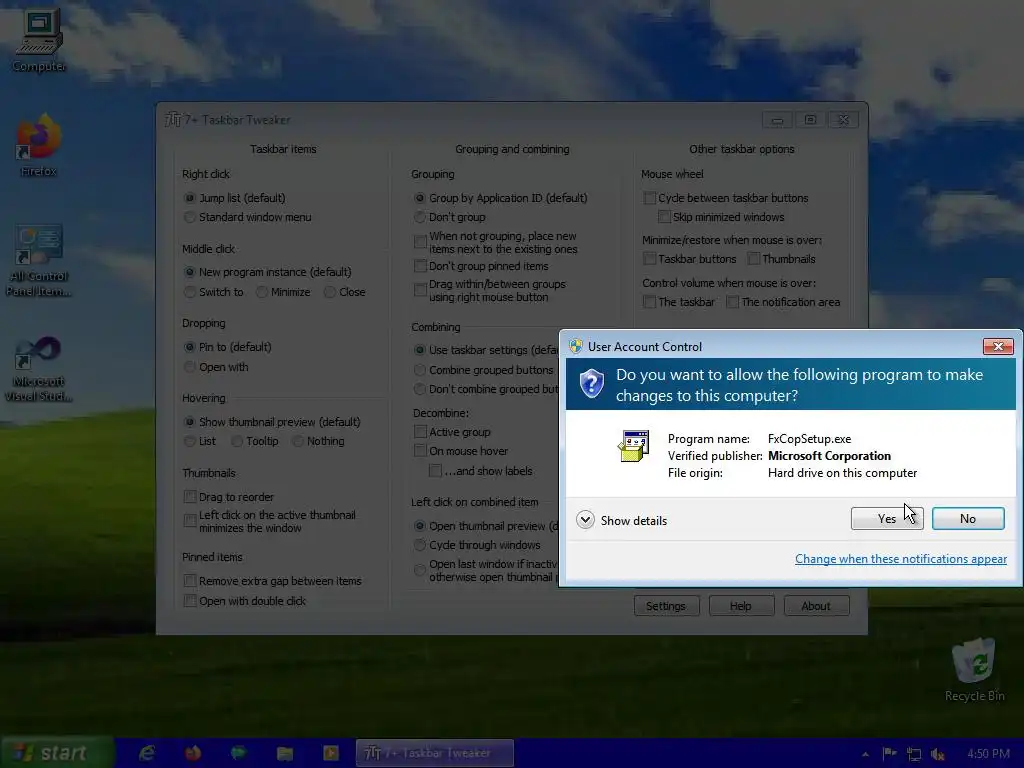Click Yes in User Account Control
Viewport: 1024px width, 768px height.
(x=887, y=519)
